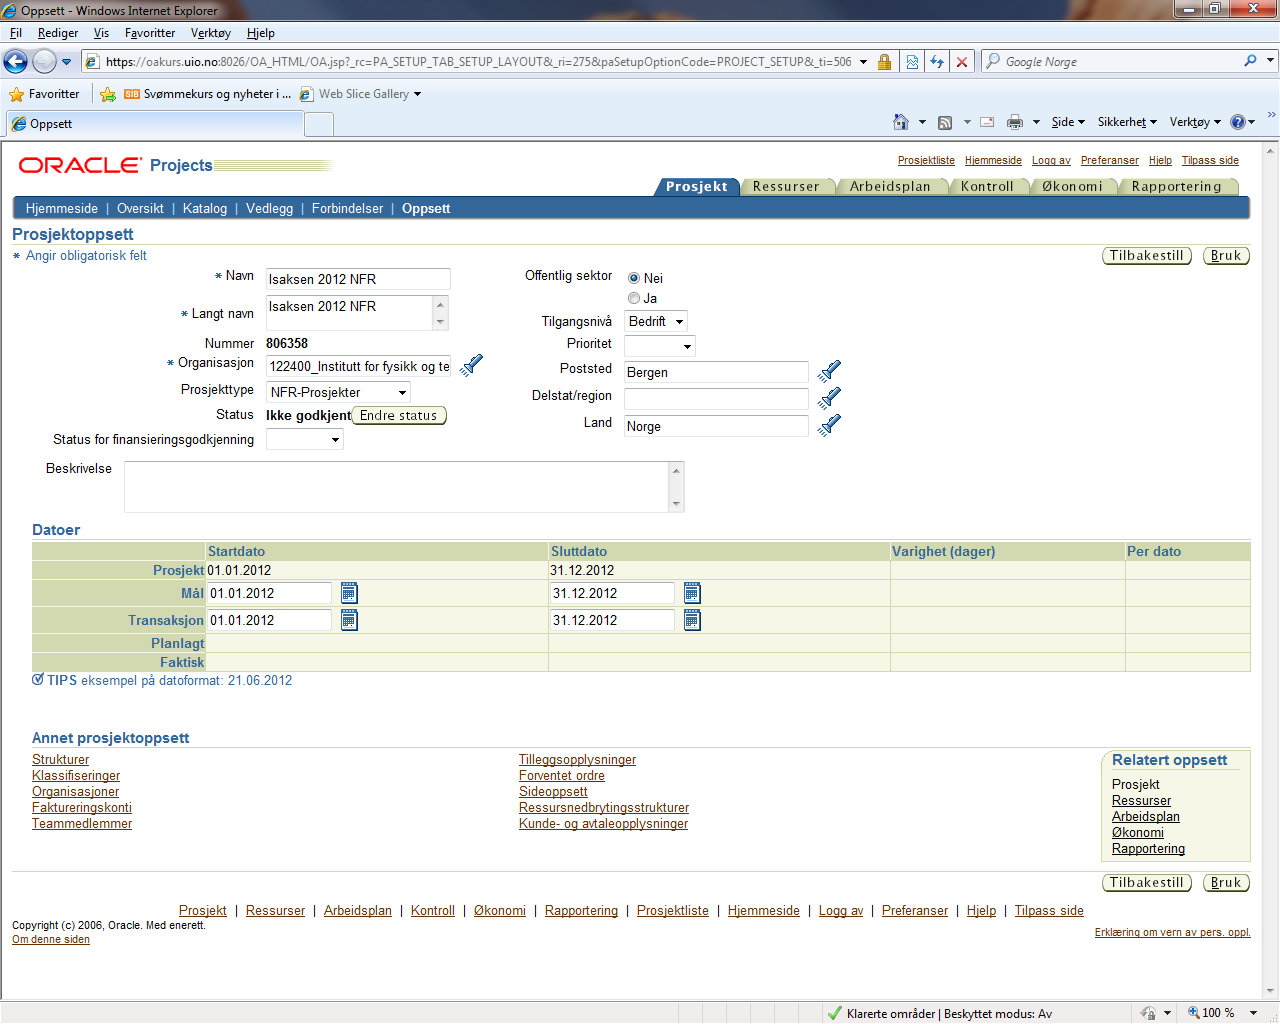Switch to the Kontroll tab
1280x1024 pixels.
pos(987,186)
